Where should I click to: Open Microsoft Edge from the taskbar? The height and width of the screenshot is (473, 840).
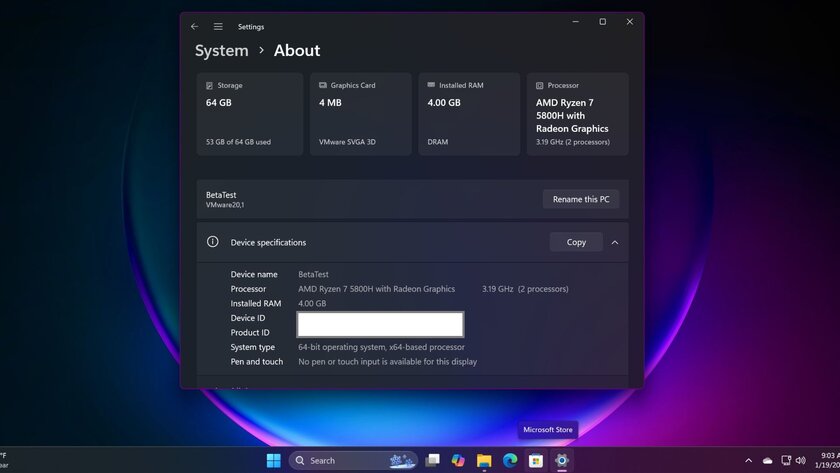(510, 460)
